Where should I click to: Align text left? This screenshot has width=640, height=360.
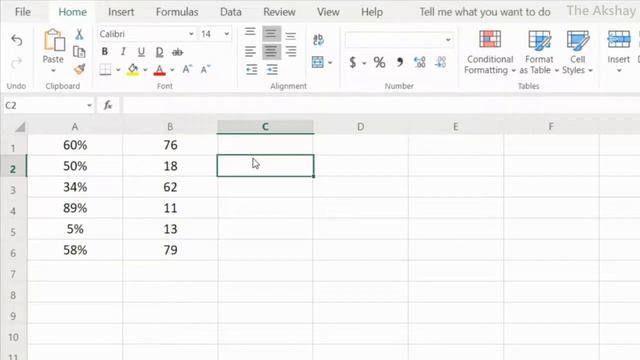250,51
